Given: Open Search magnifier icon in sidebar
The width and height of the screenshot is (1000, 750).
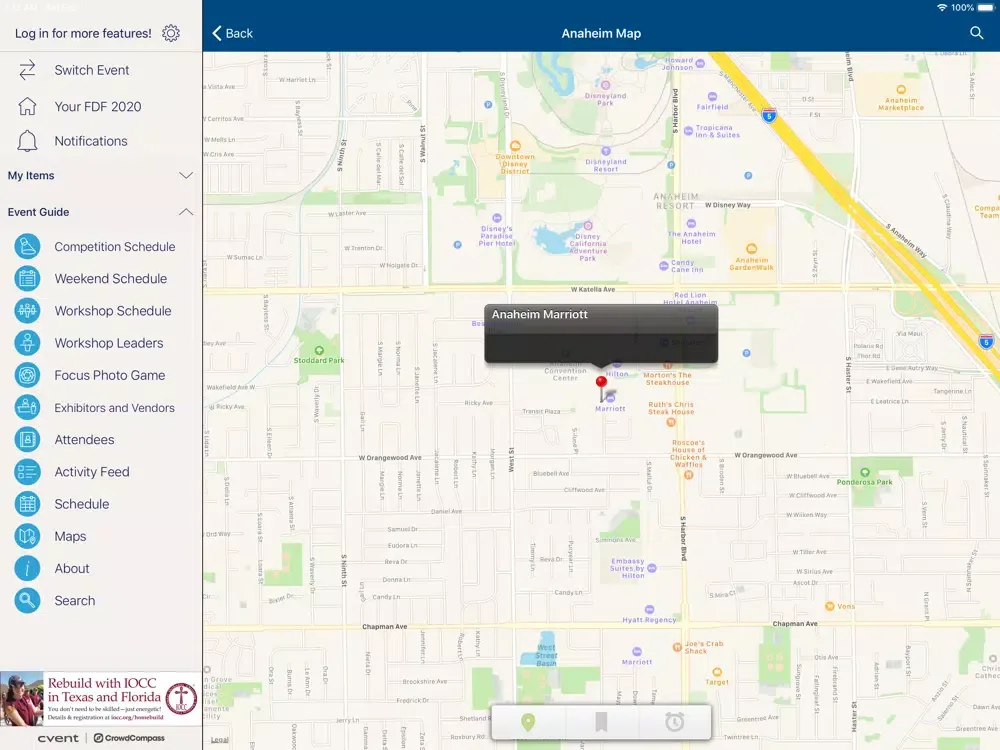Looking at the screenshot, I should pos(27,601).
